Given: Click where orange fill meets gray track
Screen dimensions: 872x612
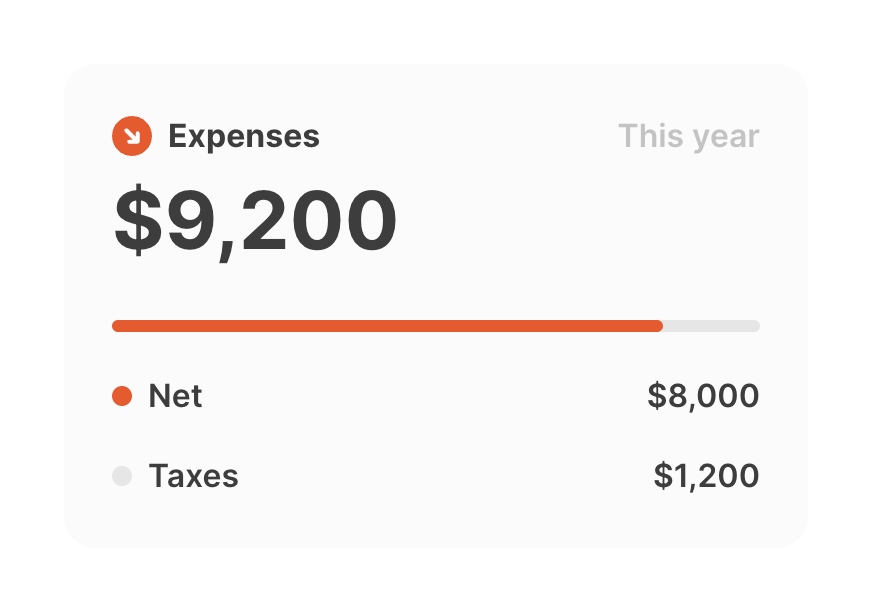Looking at the screenshot, I should point(662,326).
